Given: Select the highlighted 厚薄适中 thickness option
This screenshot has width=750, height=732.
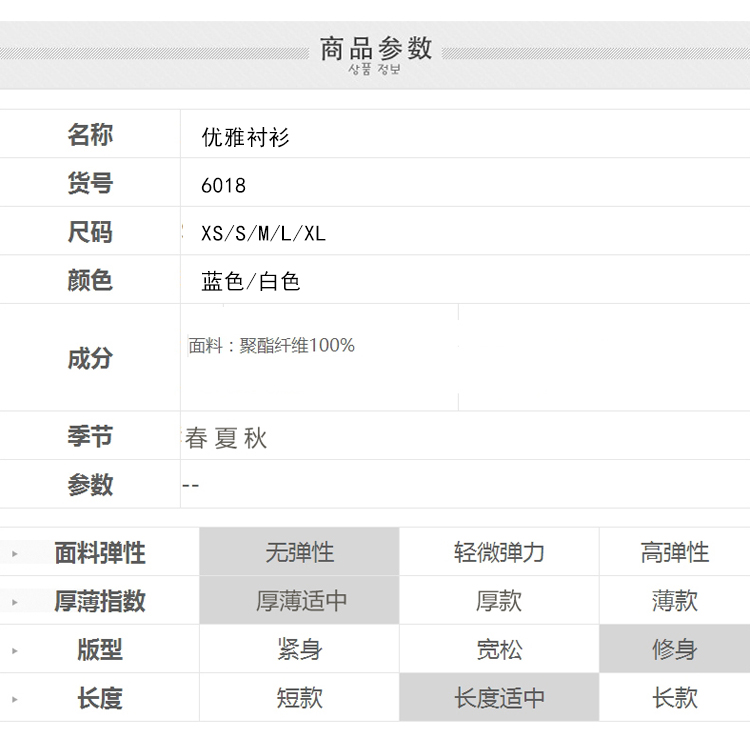Looking at the screenshot, I should pos(299,601).
